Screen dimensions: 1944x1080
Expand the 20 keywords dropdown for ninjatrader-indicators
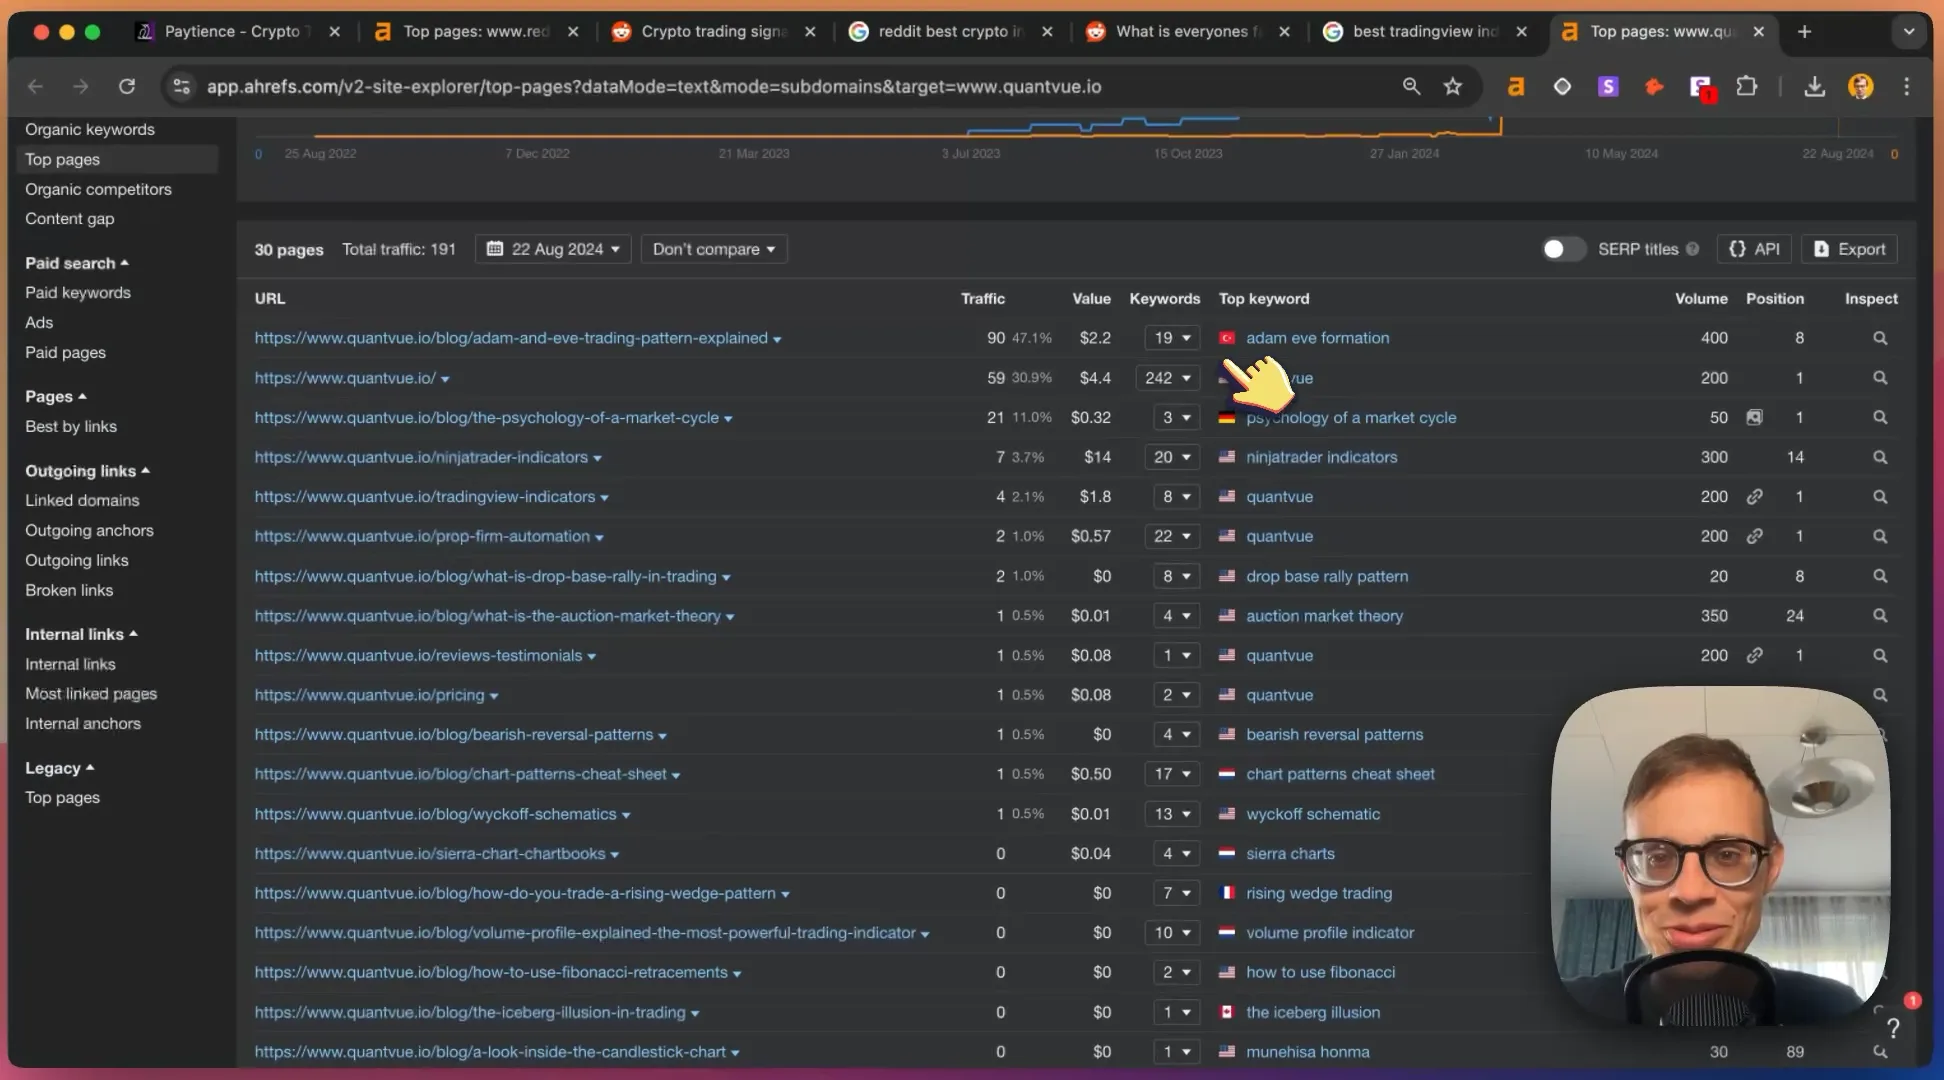click(x=1172, y=457)
